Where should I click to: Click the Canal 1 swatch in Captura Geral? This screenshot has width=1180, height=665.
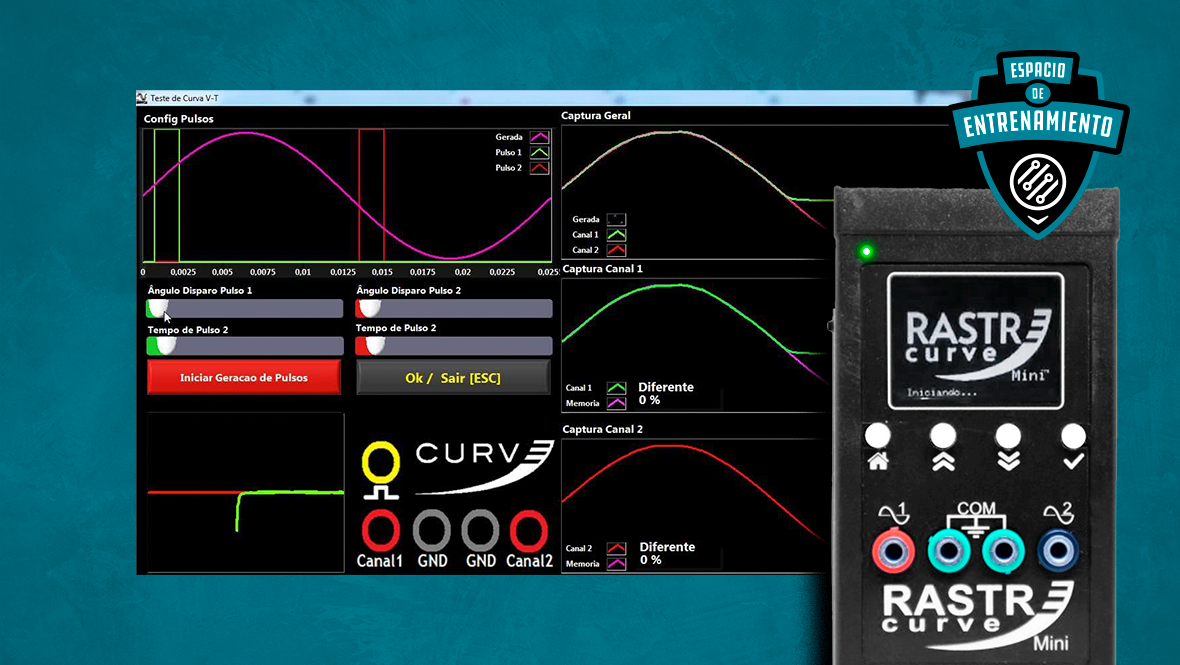(x=616, y=234)
